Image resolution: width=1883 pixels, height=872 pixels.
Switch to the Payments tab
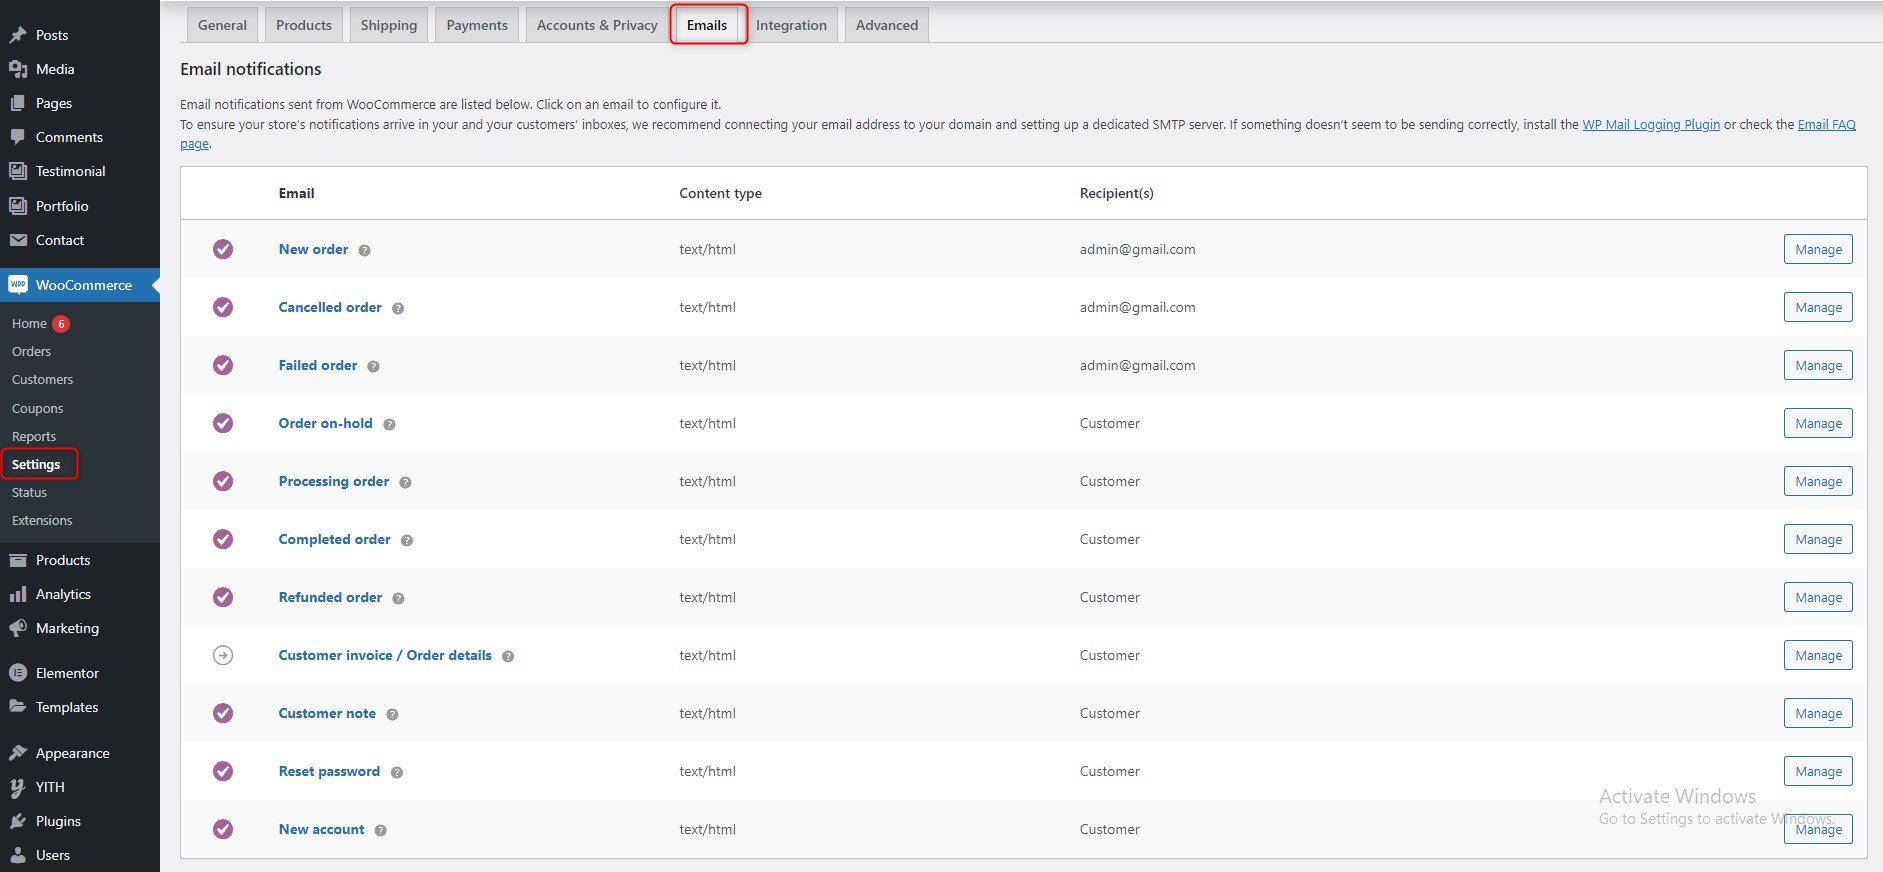coord(477,25)
